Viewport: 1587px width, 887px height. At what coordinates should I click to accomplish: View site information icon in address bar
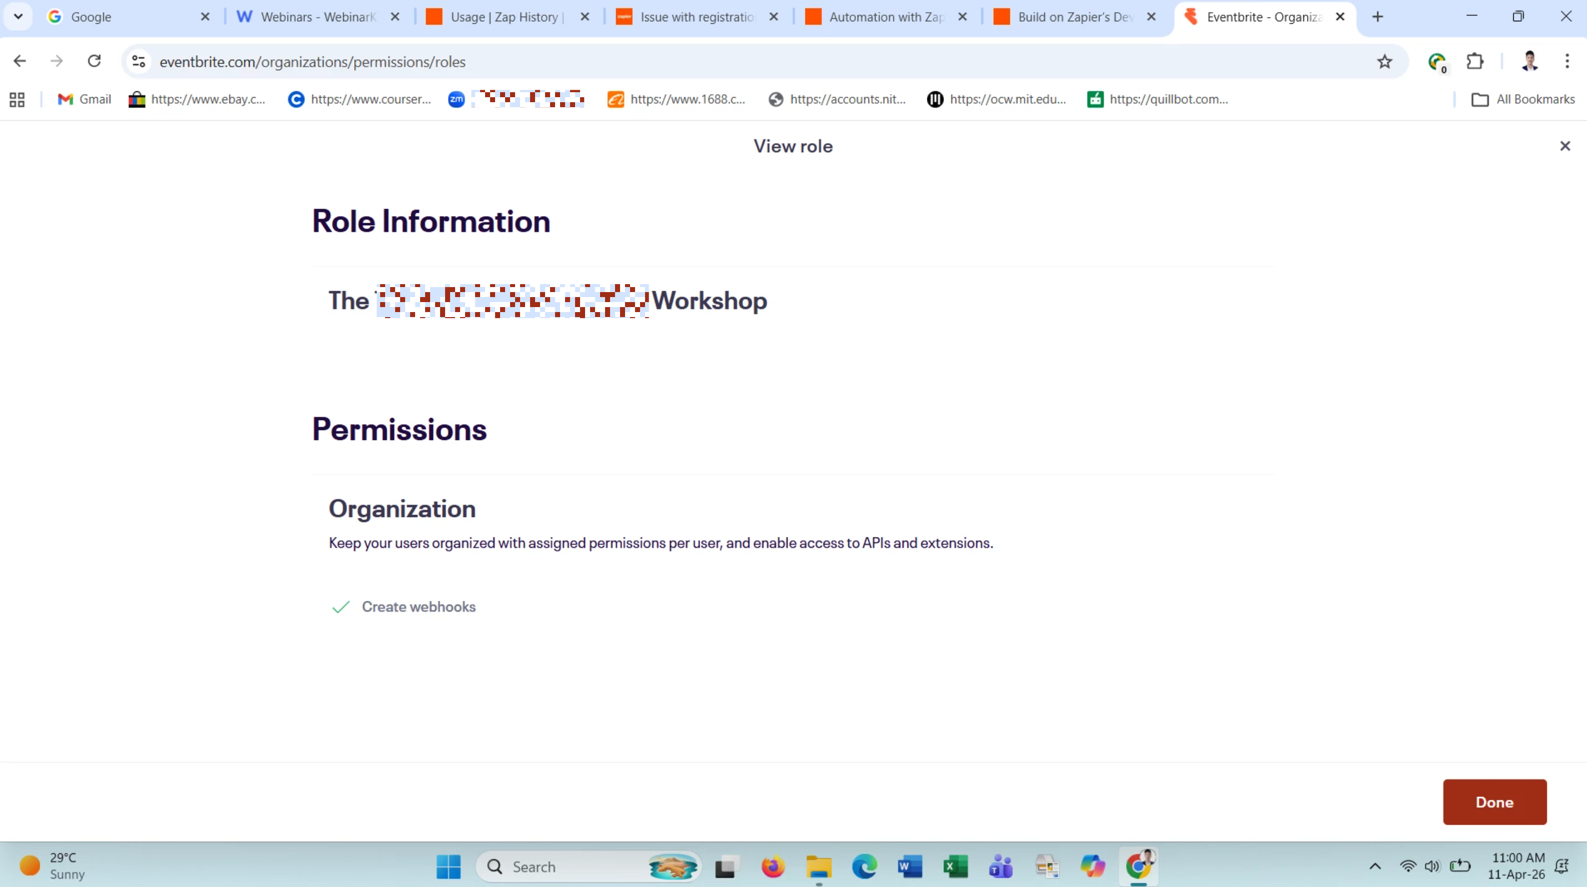[139, 62]
